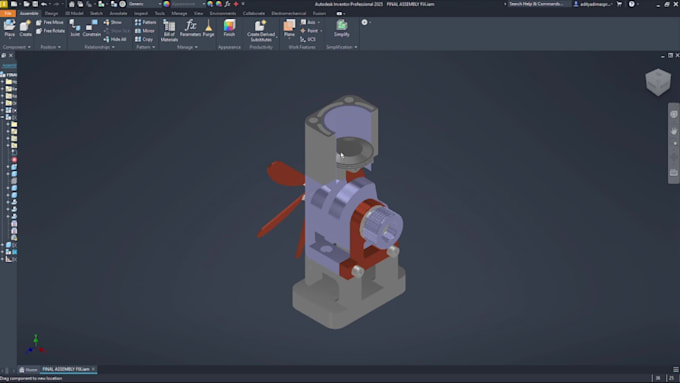The height and width of the screenshot is (383, 680).
Task: Click the Create component icon
Action: [x=25, y=28]
